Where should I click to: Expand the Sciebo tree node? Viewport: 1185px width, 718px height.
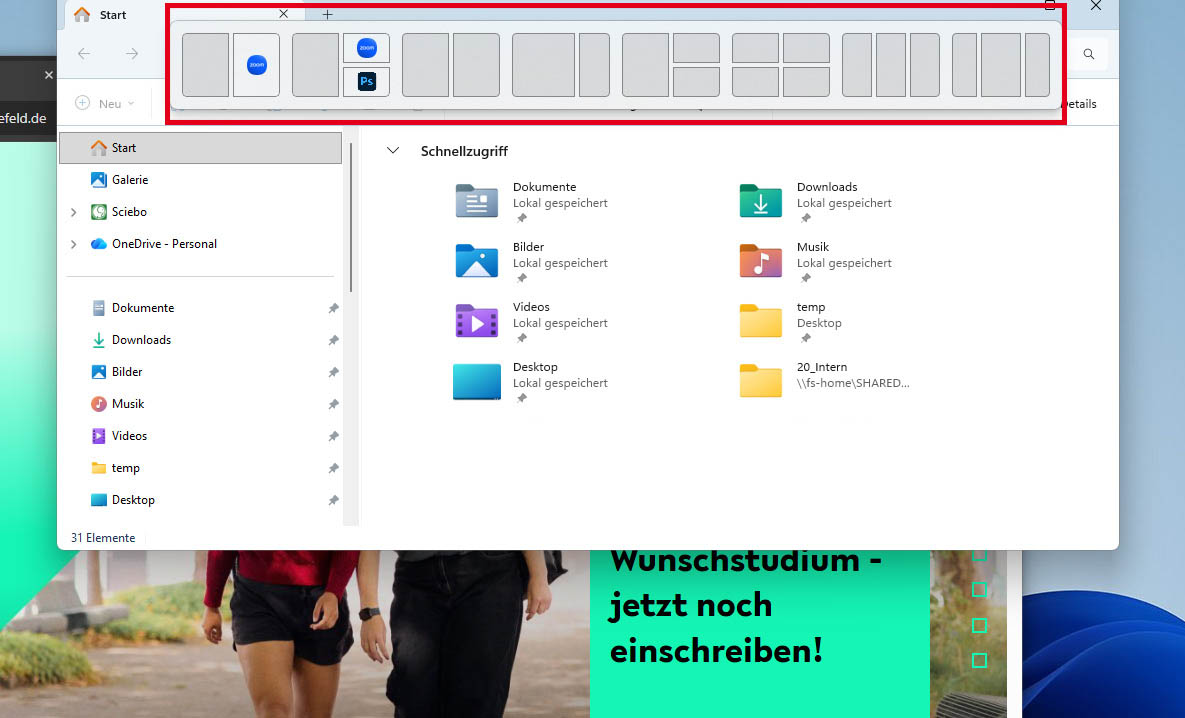(74, 212)
